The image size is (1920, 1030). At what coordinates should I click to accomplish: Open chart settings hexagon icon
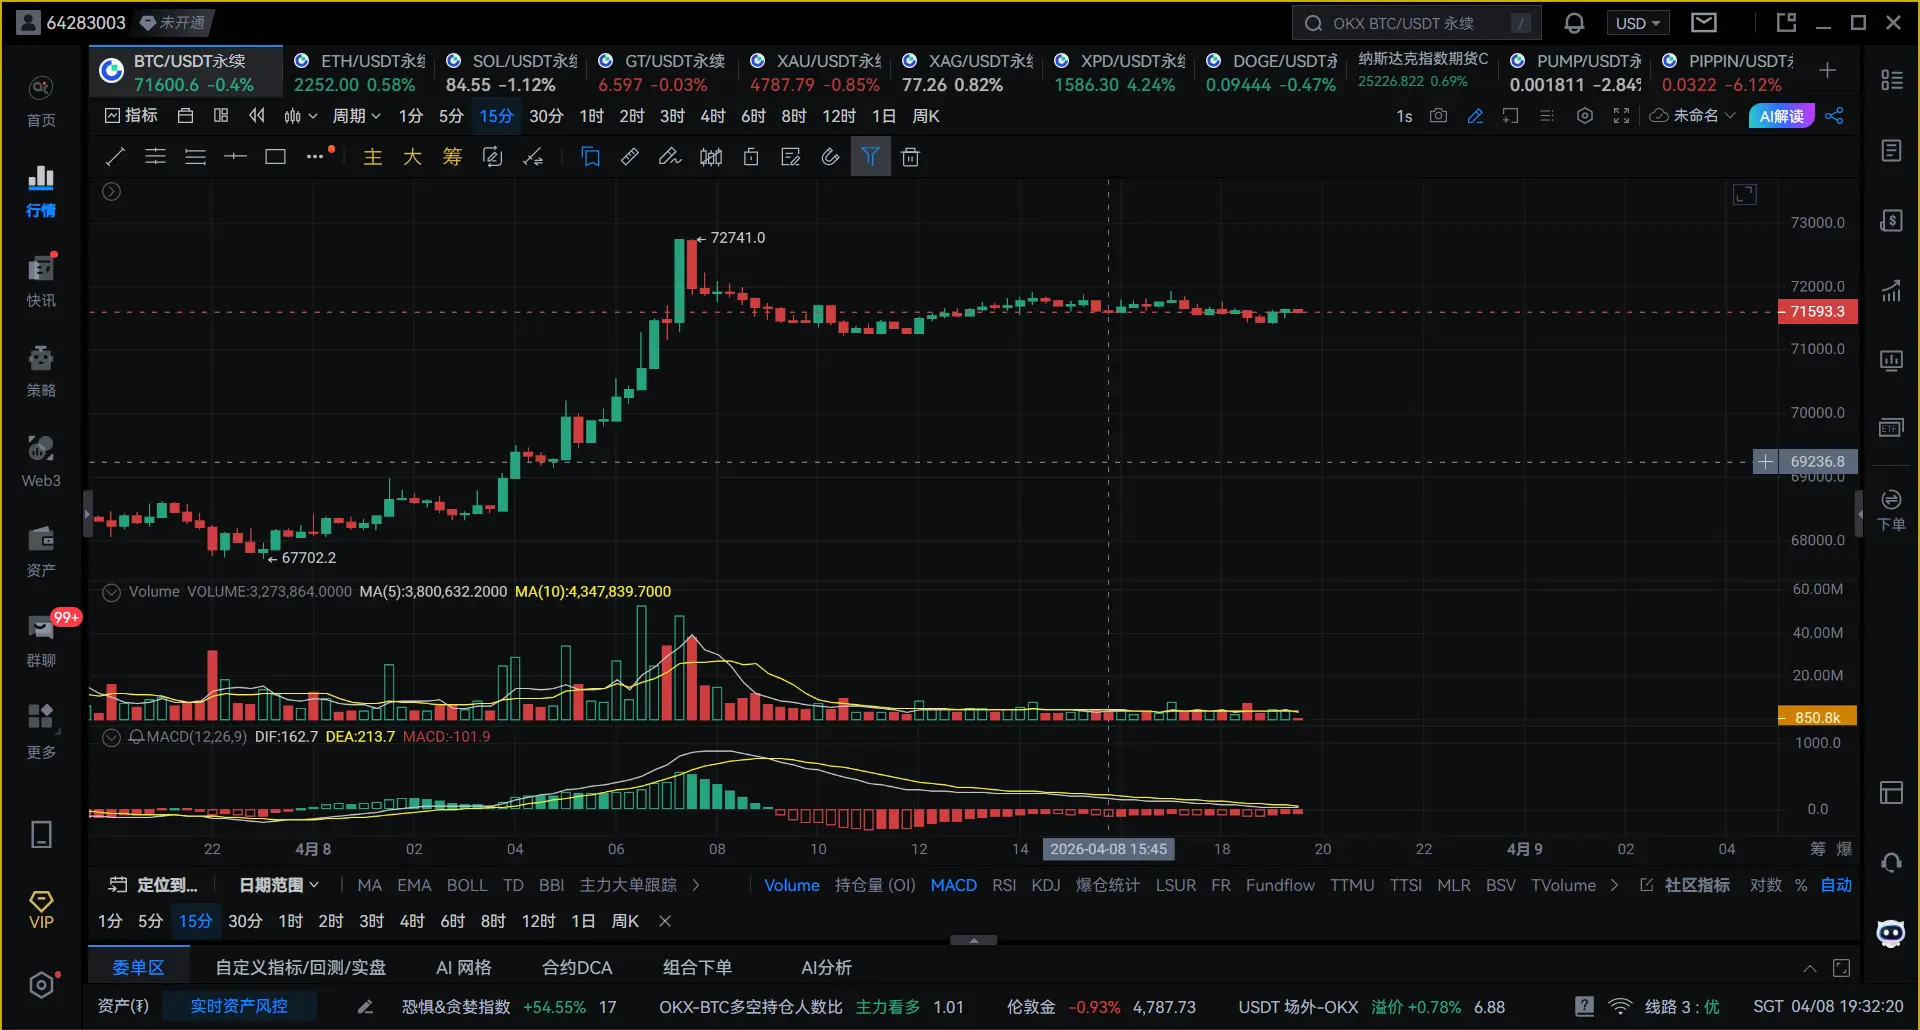tap(1585, 116)
